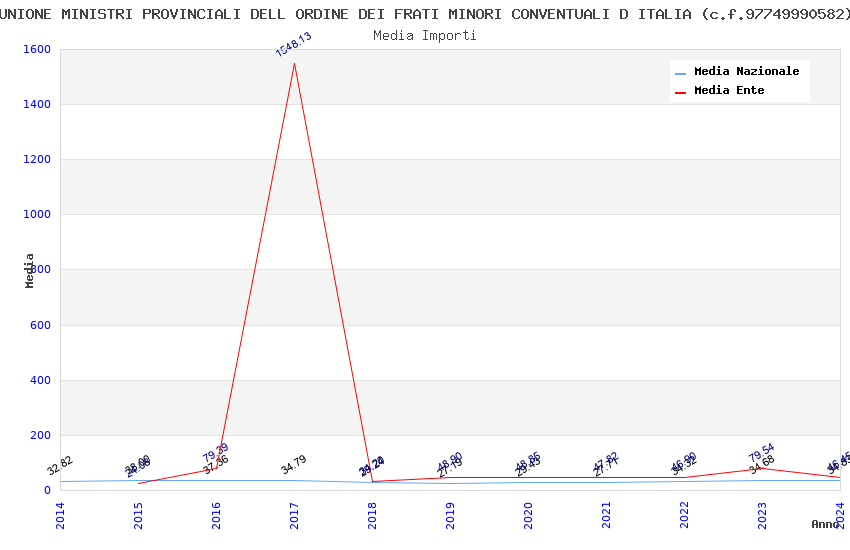This screenshot has width=850, height=550.
Task: Click the 2014 year label on x-axis
Action: [x=60, y=515]
